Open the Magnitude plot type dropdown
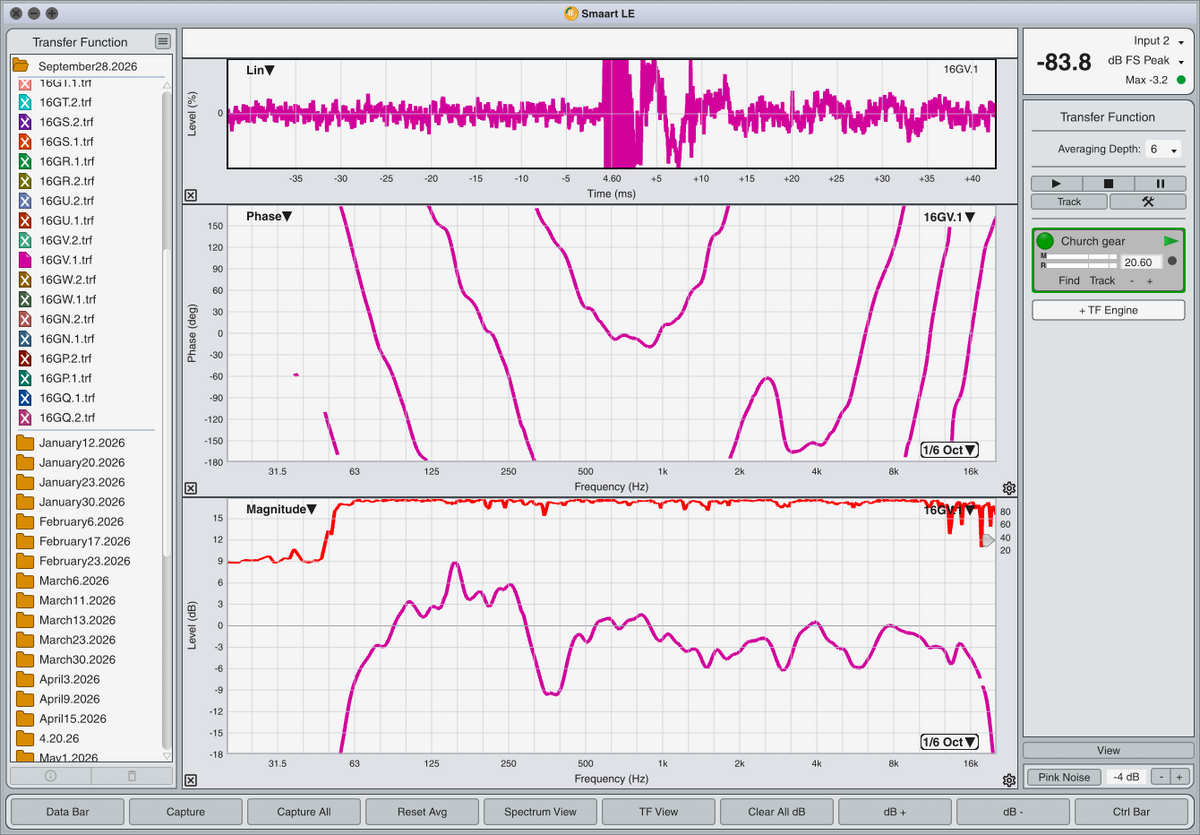Screen dimensions: 1200x835 click(281, 509)
